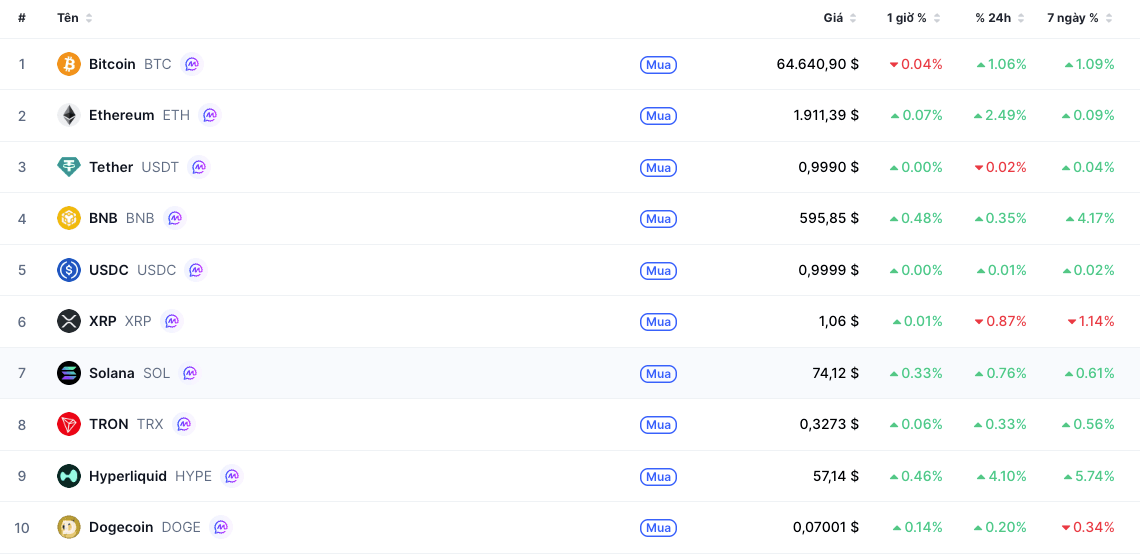The image size is (1140, 554).
Task: Click the Mua button for BNB
Action: tap(659, 219)
